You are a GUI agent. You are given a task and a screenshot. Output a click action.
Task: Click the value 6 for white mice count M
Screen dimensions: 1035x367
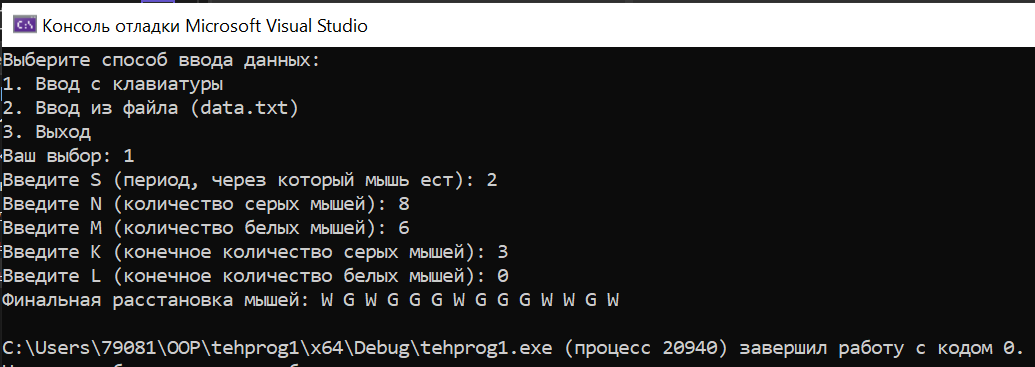[404, 228]
